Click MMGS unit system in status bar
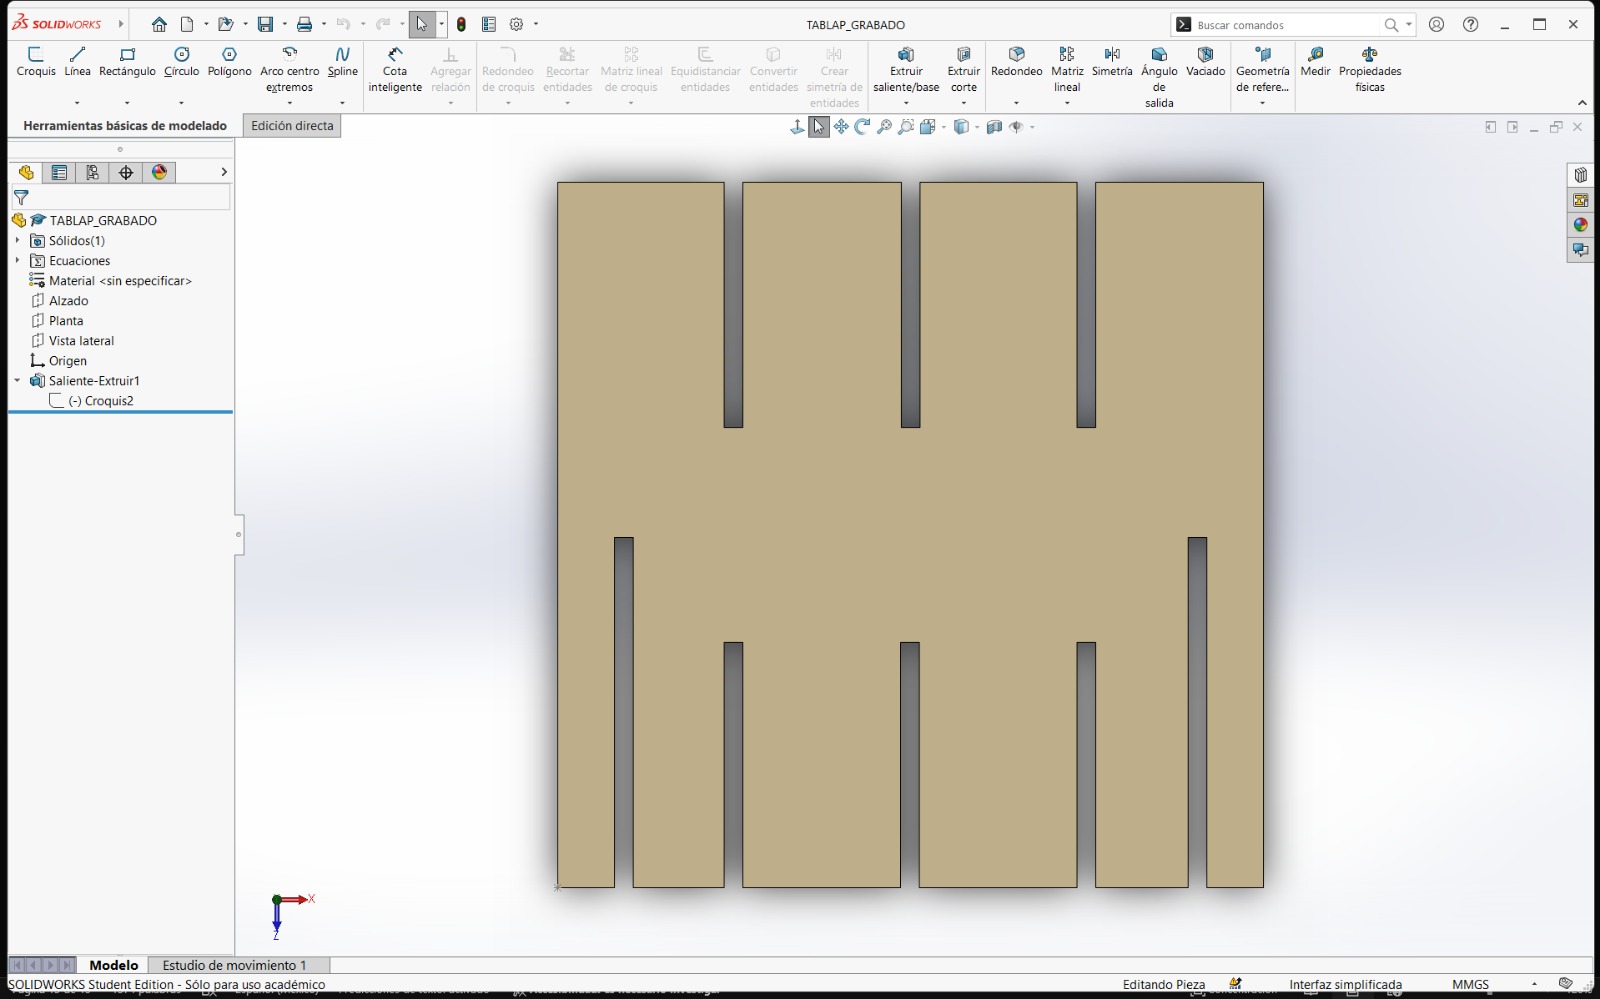 point(1469,984)
